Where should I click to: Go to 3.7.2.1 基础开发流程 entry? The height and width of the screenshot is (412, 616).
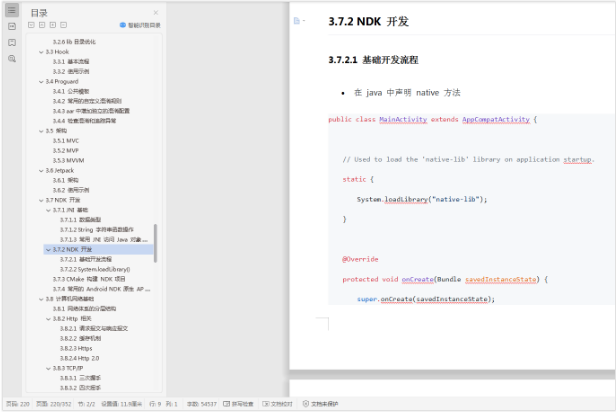86,259
